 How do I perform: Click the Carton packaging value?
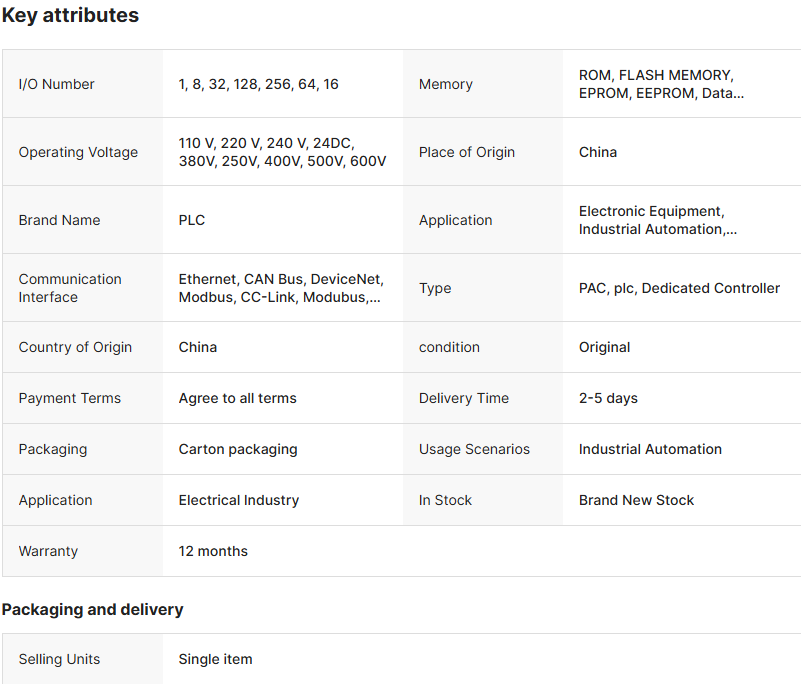click(x=238, y=449)
